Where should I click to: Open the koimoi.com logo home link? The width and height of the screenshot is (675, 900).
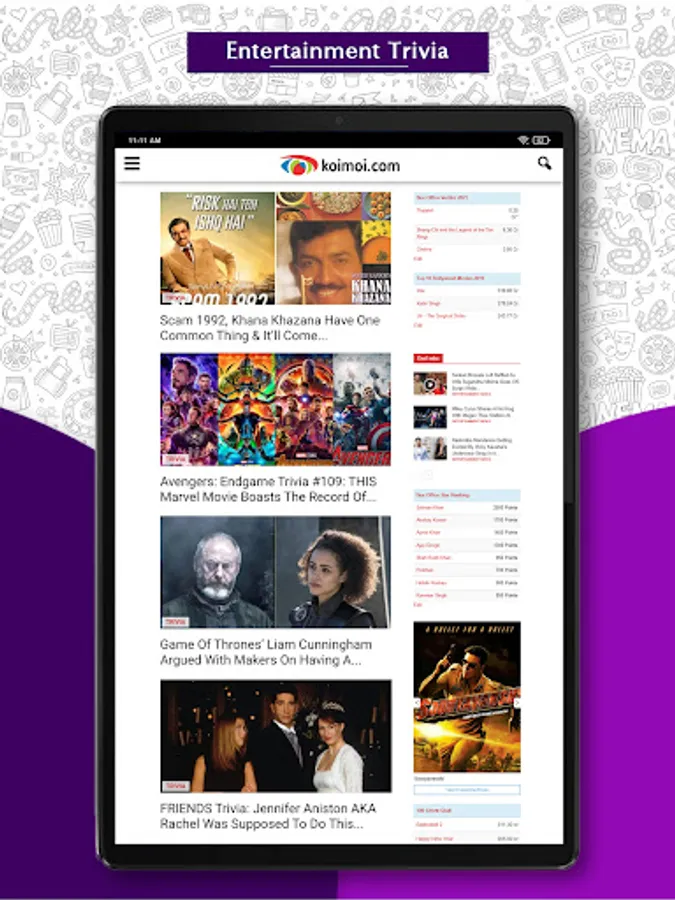[x=340, y=165]
